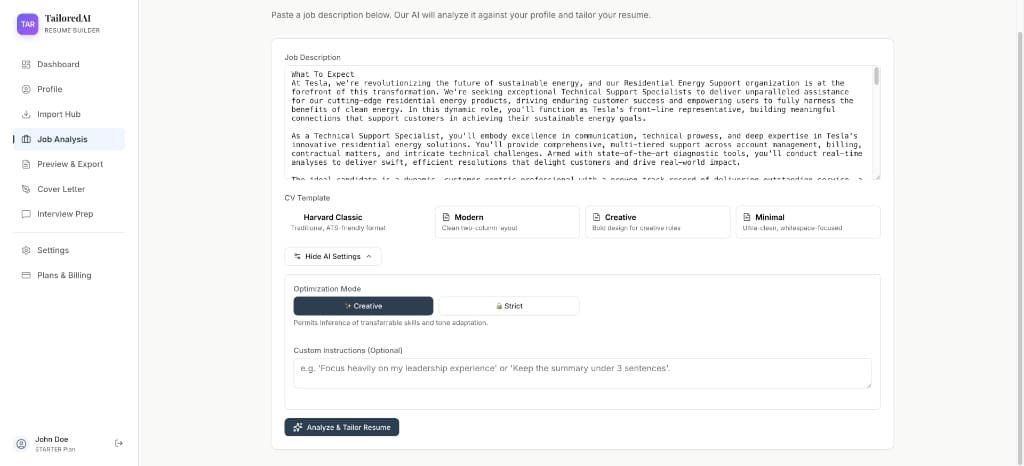
Task: Click the Custom Instructions text field
Action: [x=582, y=373]
